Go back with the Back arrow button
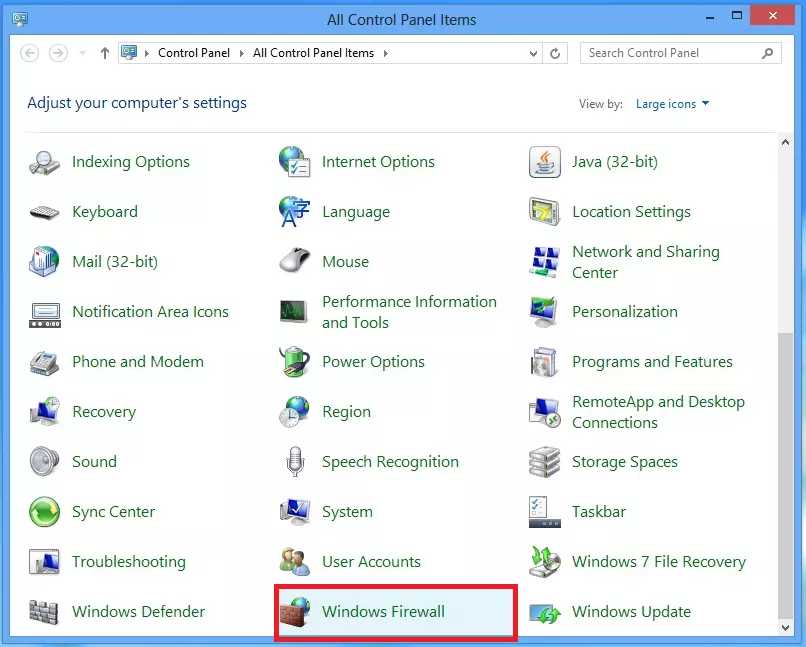The width and height of the screenshot is (806, 647). (29, 53)
